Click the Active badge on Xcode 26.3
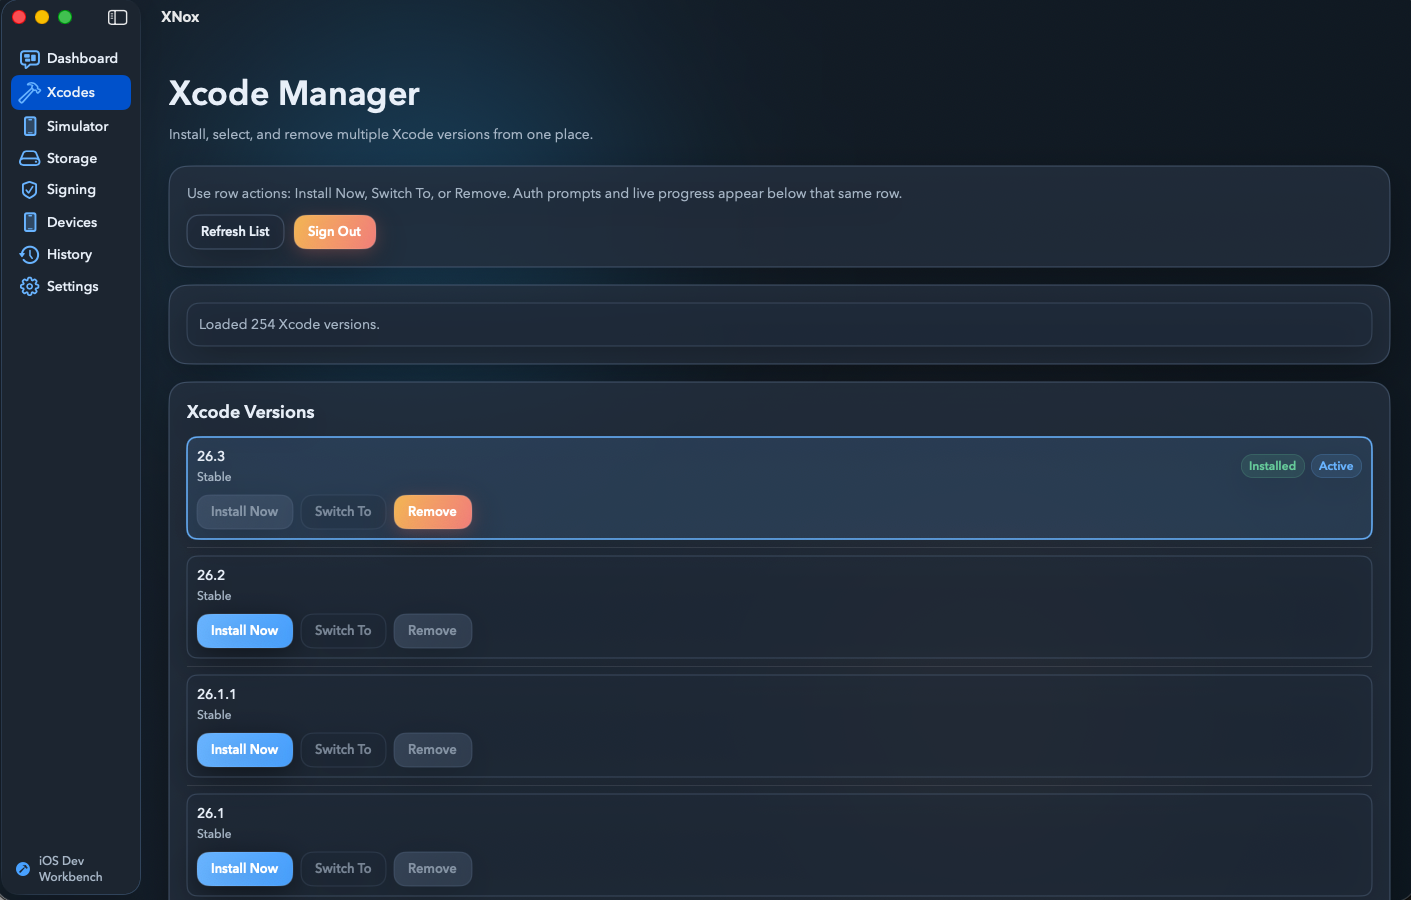This screenshot has height=900, width=1411. click(x=1336, y=465)
